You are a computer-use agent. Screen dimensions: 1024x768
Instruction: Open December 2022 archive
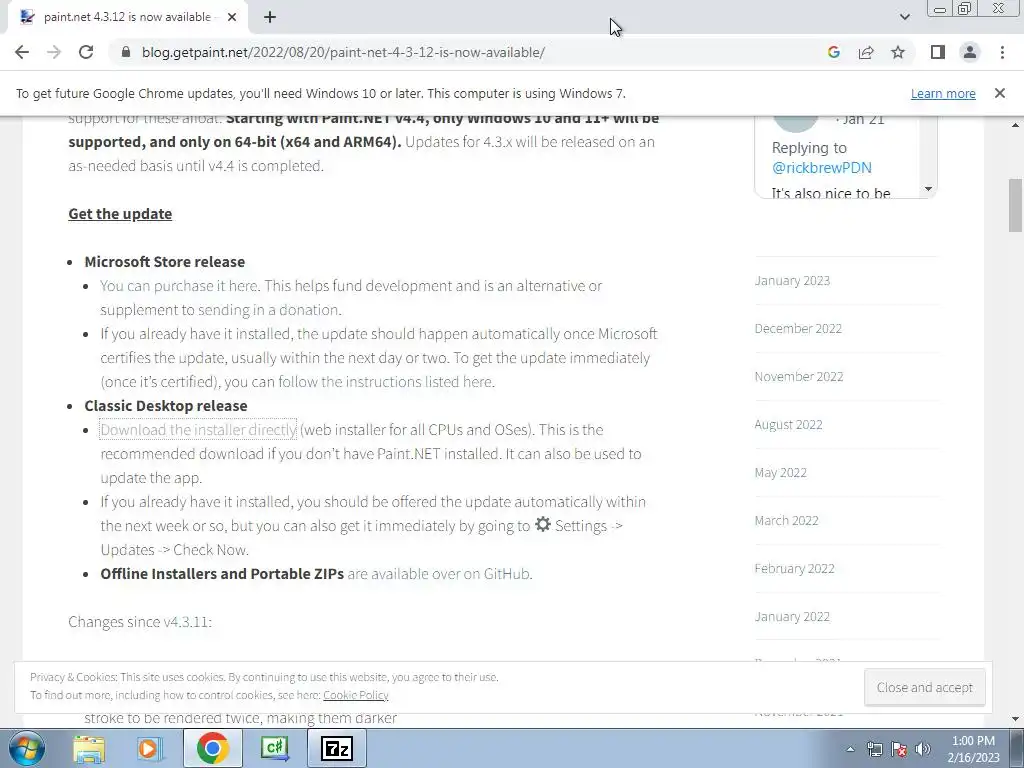(798, 328)
